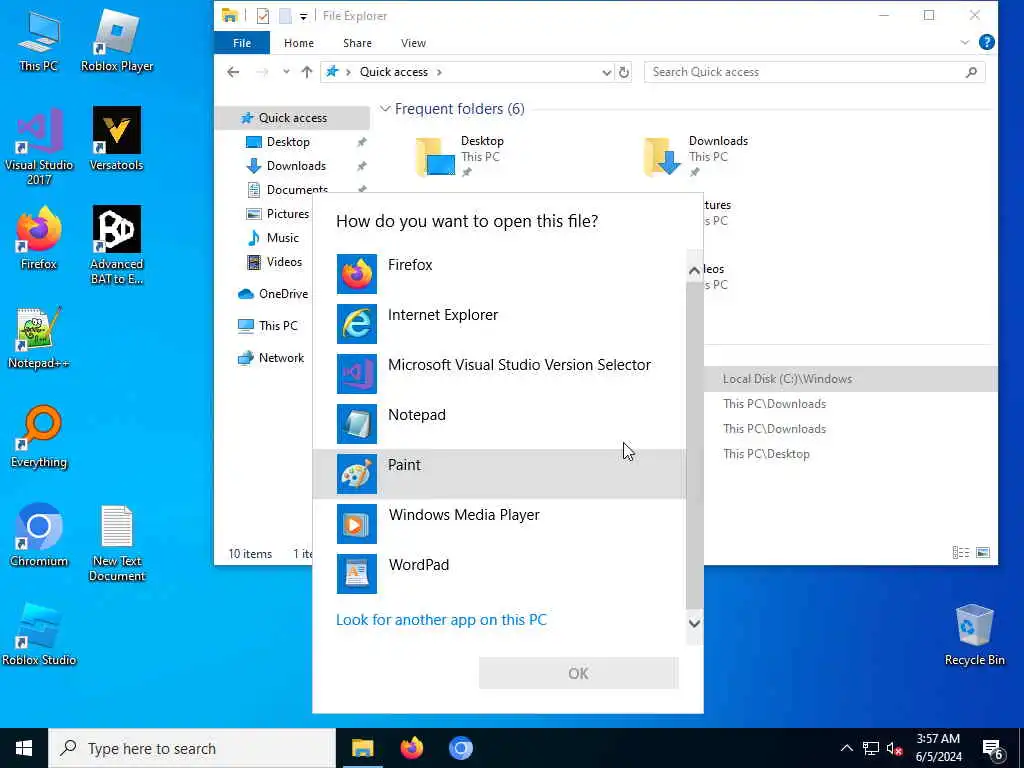Screen dimensions: 1024x768
Task: Select the Chromium desktop shortcut
Action: tap(39, 536)
